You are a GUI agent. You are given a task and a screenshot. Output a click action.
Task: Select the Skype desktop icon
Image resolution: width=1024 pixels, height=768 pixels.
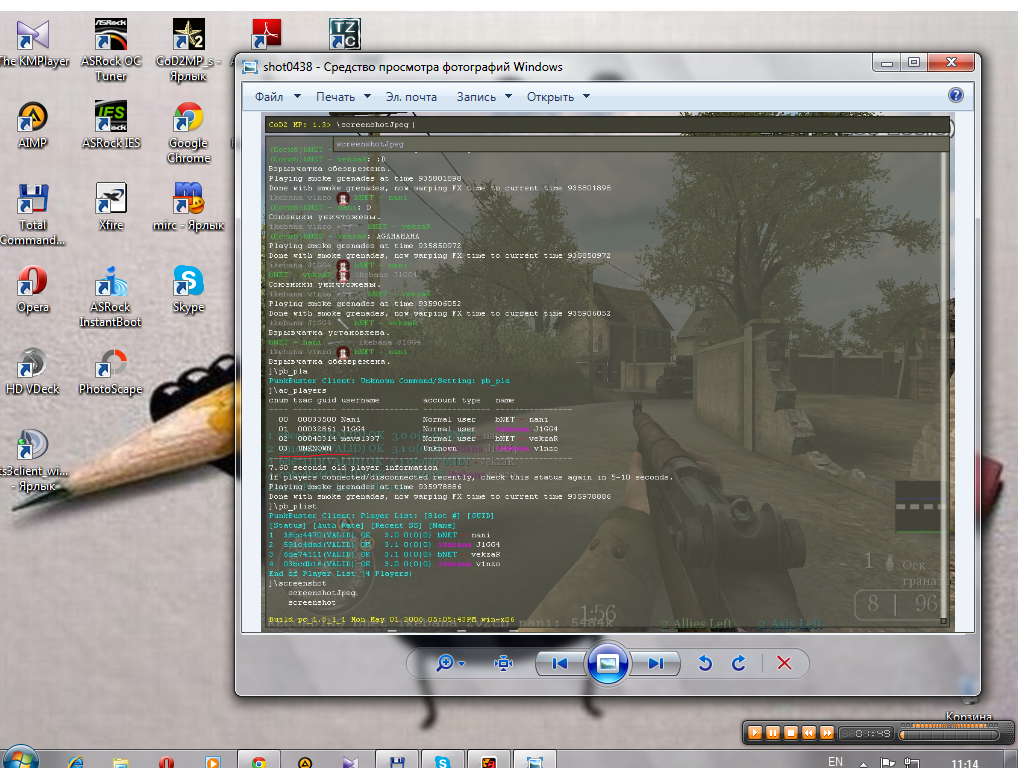tap(188, 289)
